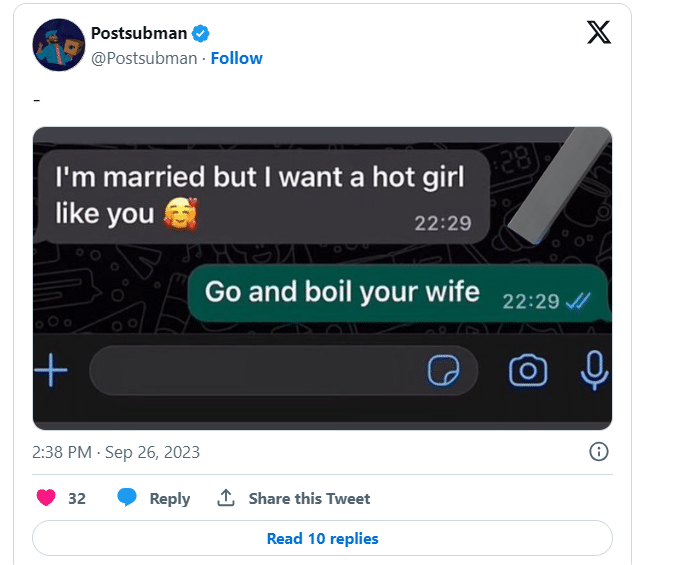Click the plus attachment icon

51,372
